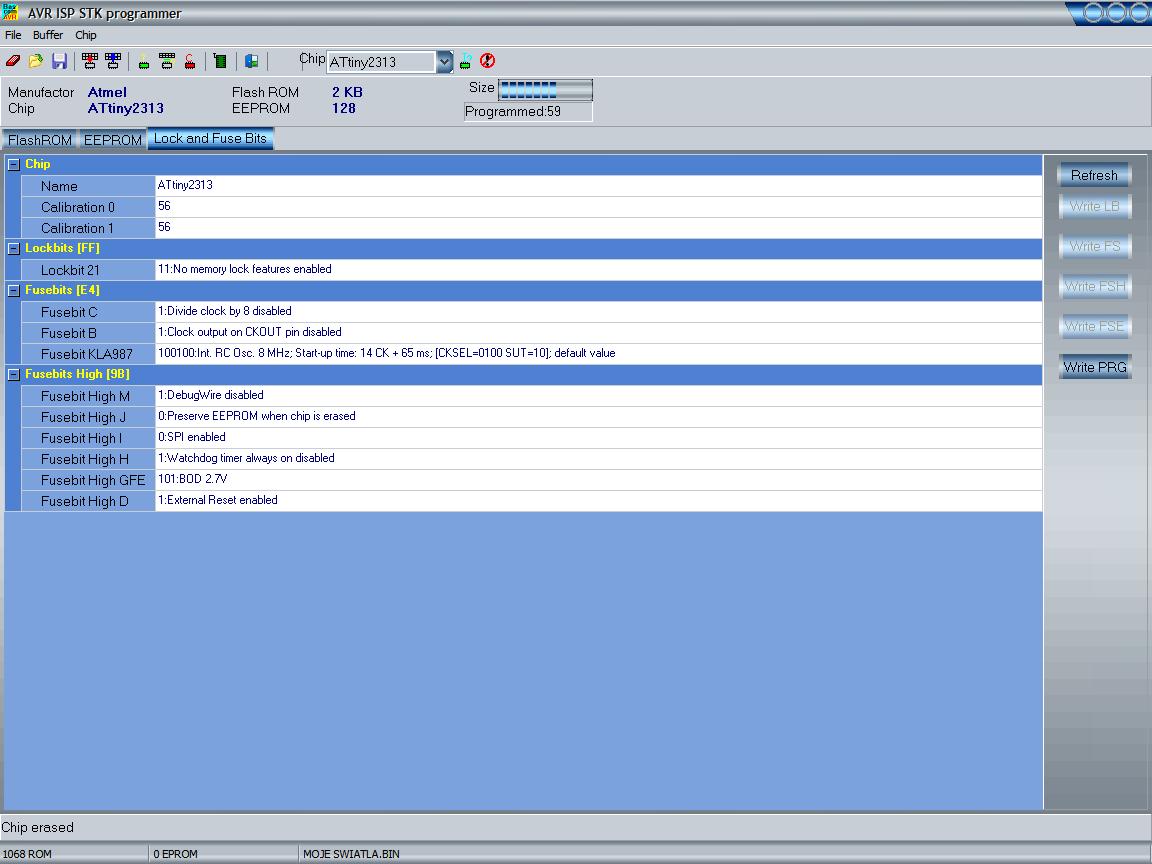Save buffer using the blue floppy disk icon

point(59,61)
